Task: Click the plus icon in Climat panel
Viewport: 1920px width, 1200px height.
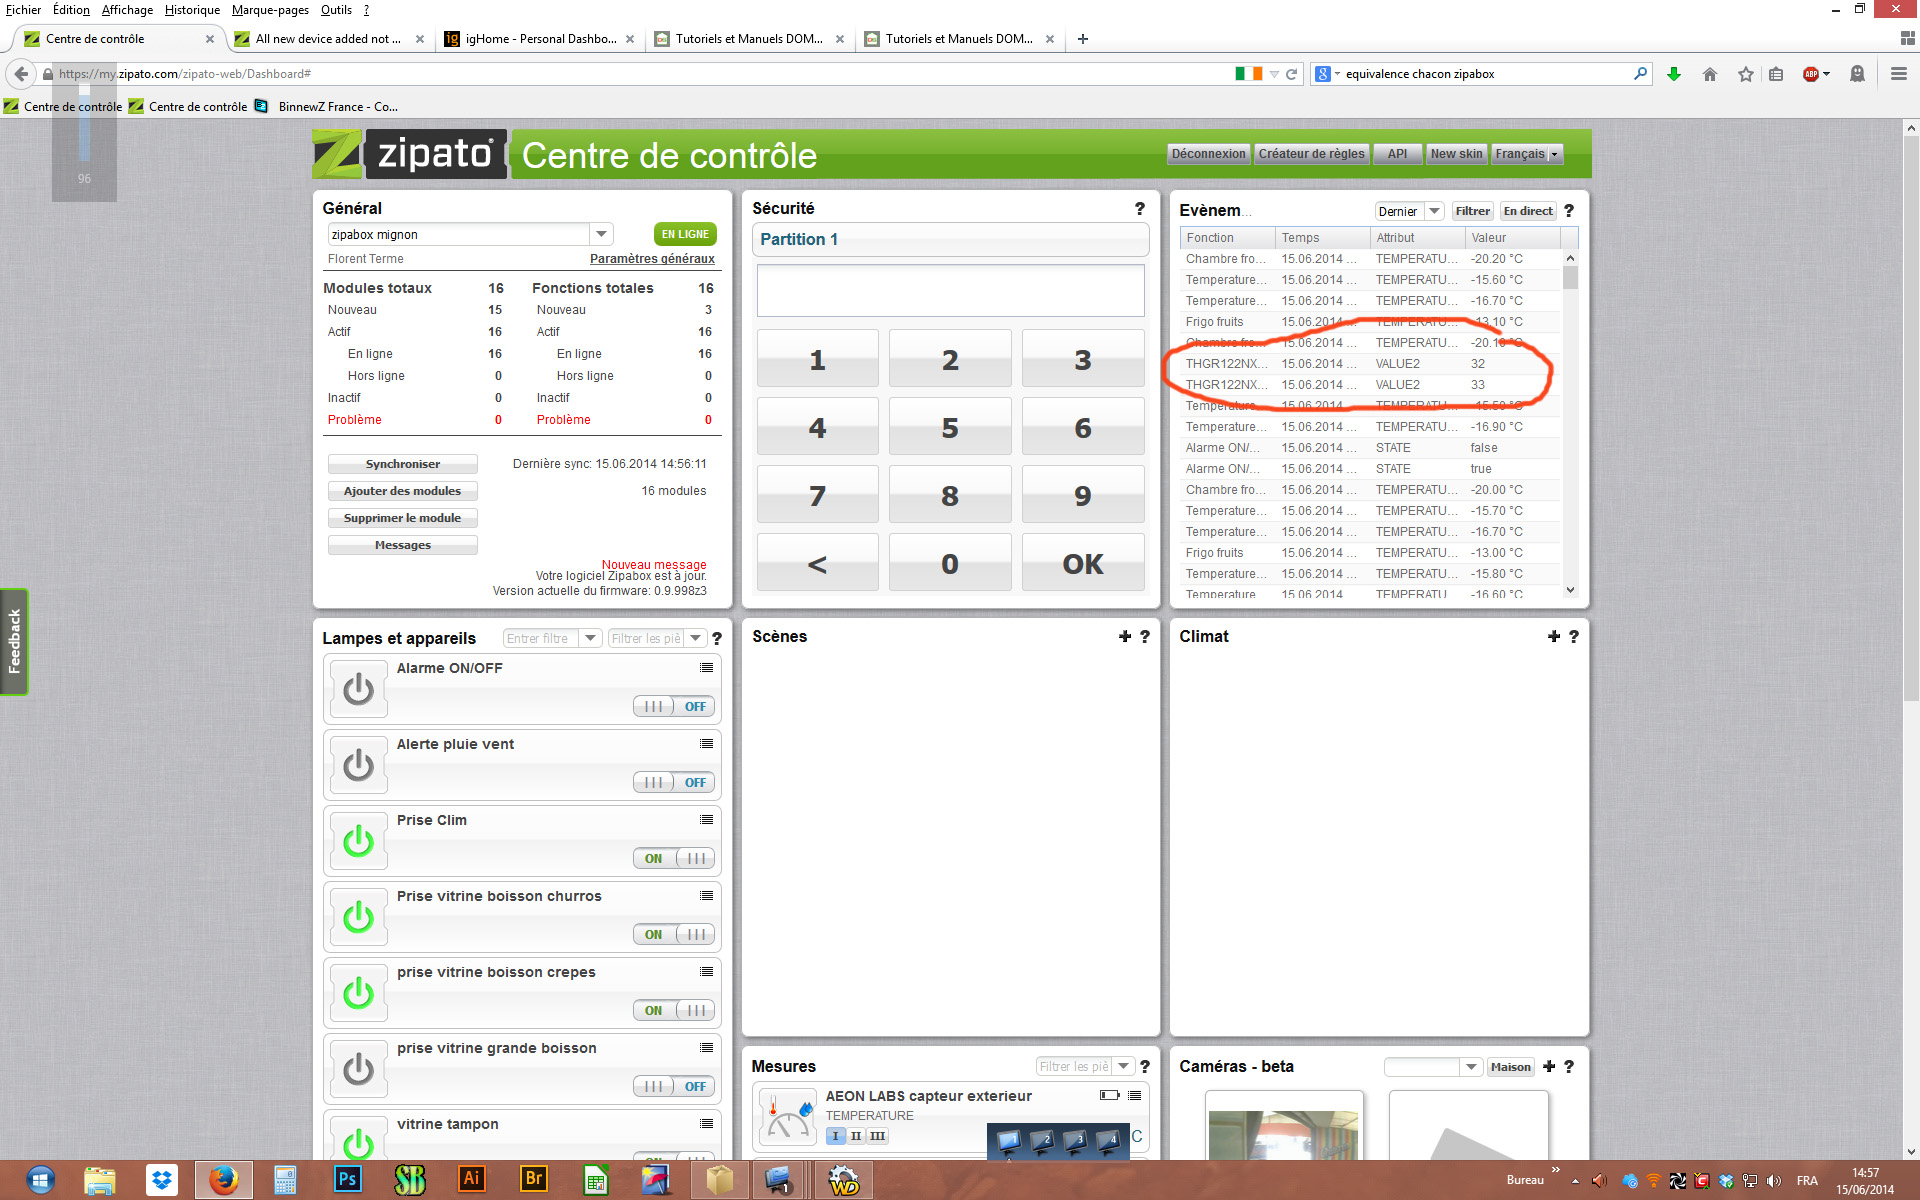Action: tap(1553, 637)
